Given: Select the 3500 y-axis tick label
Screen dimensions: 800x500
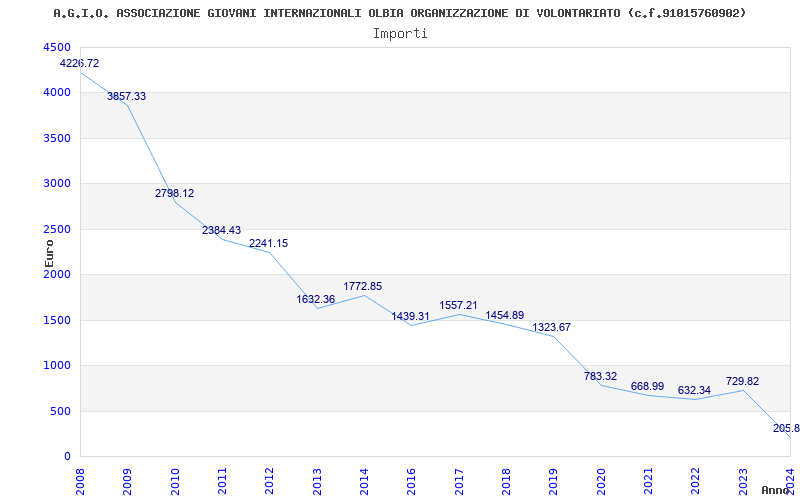Looking at the screenshot, I should pyautogui.click(x=58, y=138).
